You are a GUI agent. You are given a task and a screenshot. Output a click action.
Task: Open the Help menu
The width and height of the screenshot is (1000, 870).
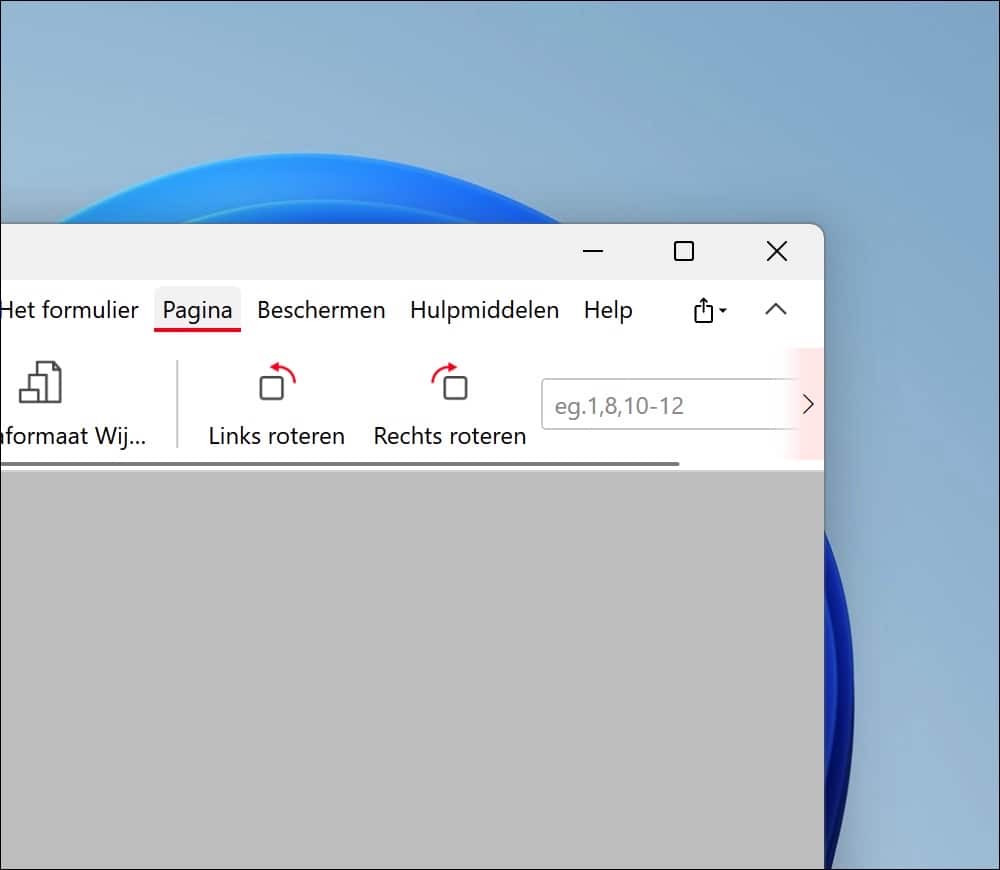click(608, 310)
